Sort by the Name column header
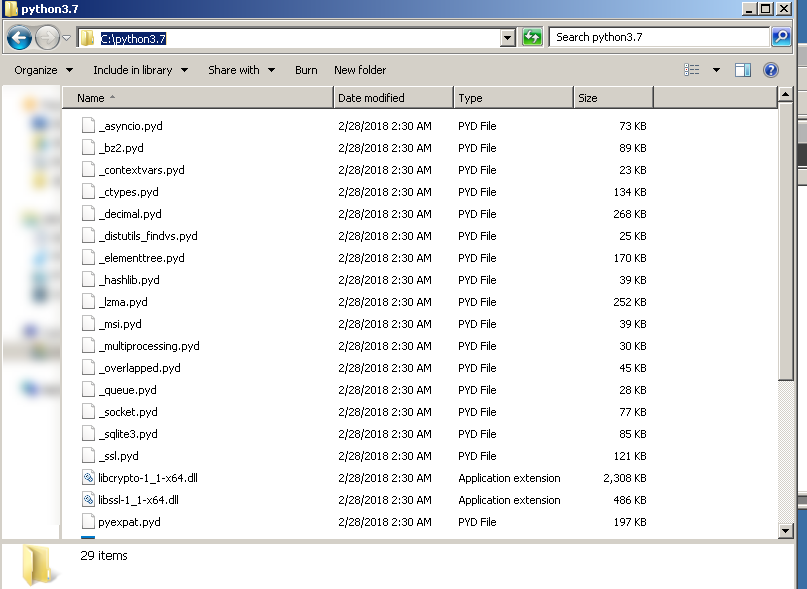 coord(198,98)
